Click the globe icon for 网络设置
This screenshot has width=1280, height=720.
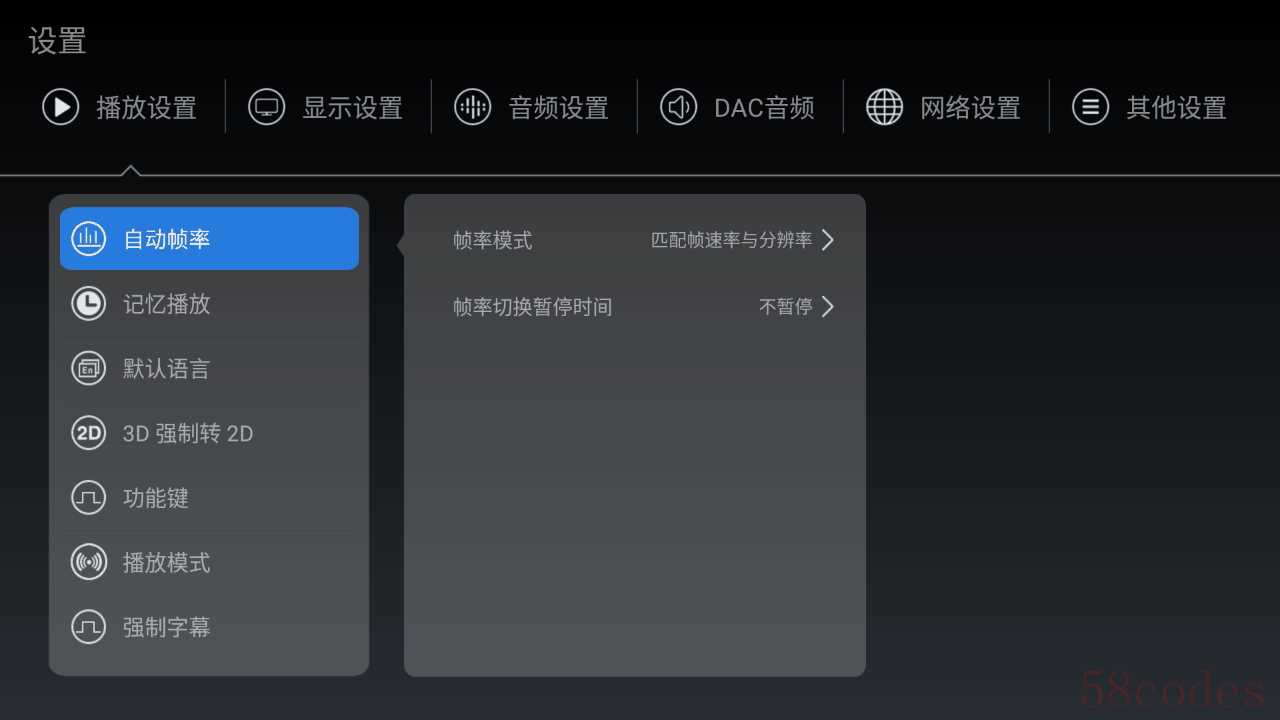pyautogui.click(x=884, y=107)
